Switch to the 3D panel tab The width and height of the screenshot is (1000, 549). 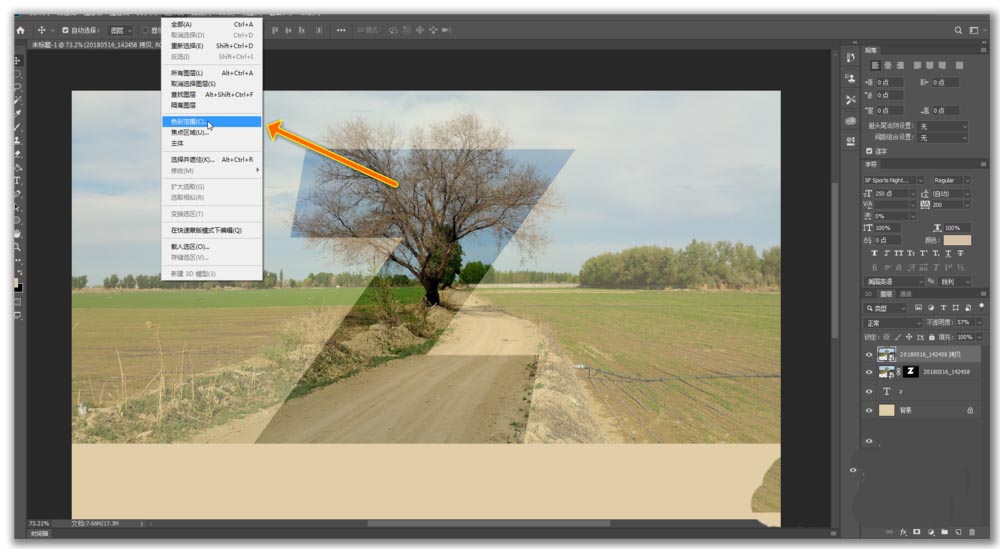pos(868,294)
